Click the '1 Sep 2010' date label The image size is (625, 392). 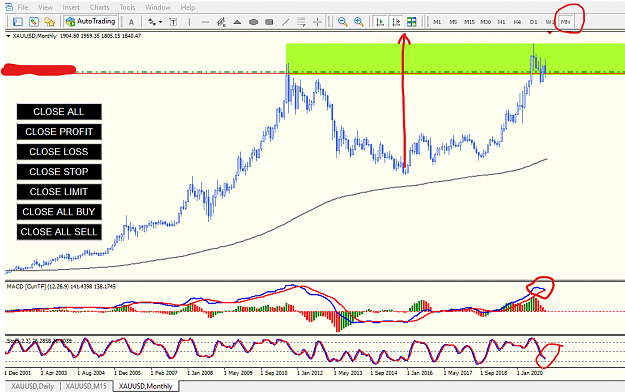pos(274,373)
